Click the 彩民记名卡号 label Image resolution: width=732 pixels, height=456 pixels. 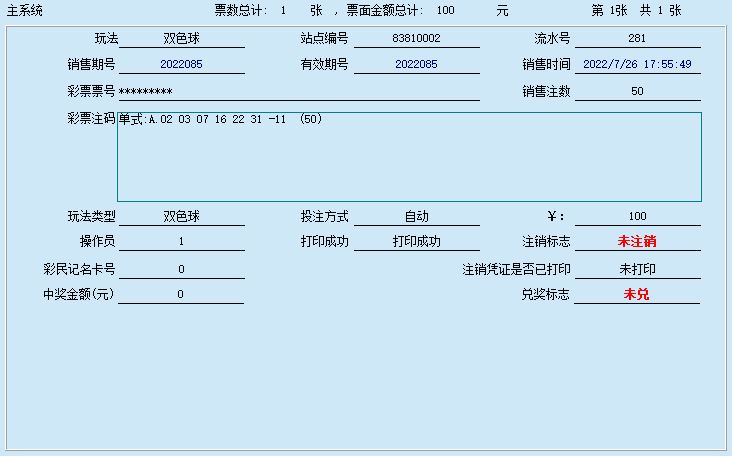click(x=79, y=269)
